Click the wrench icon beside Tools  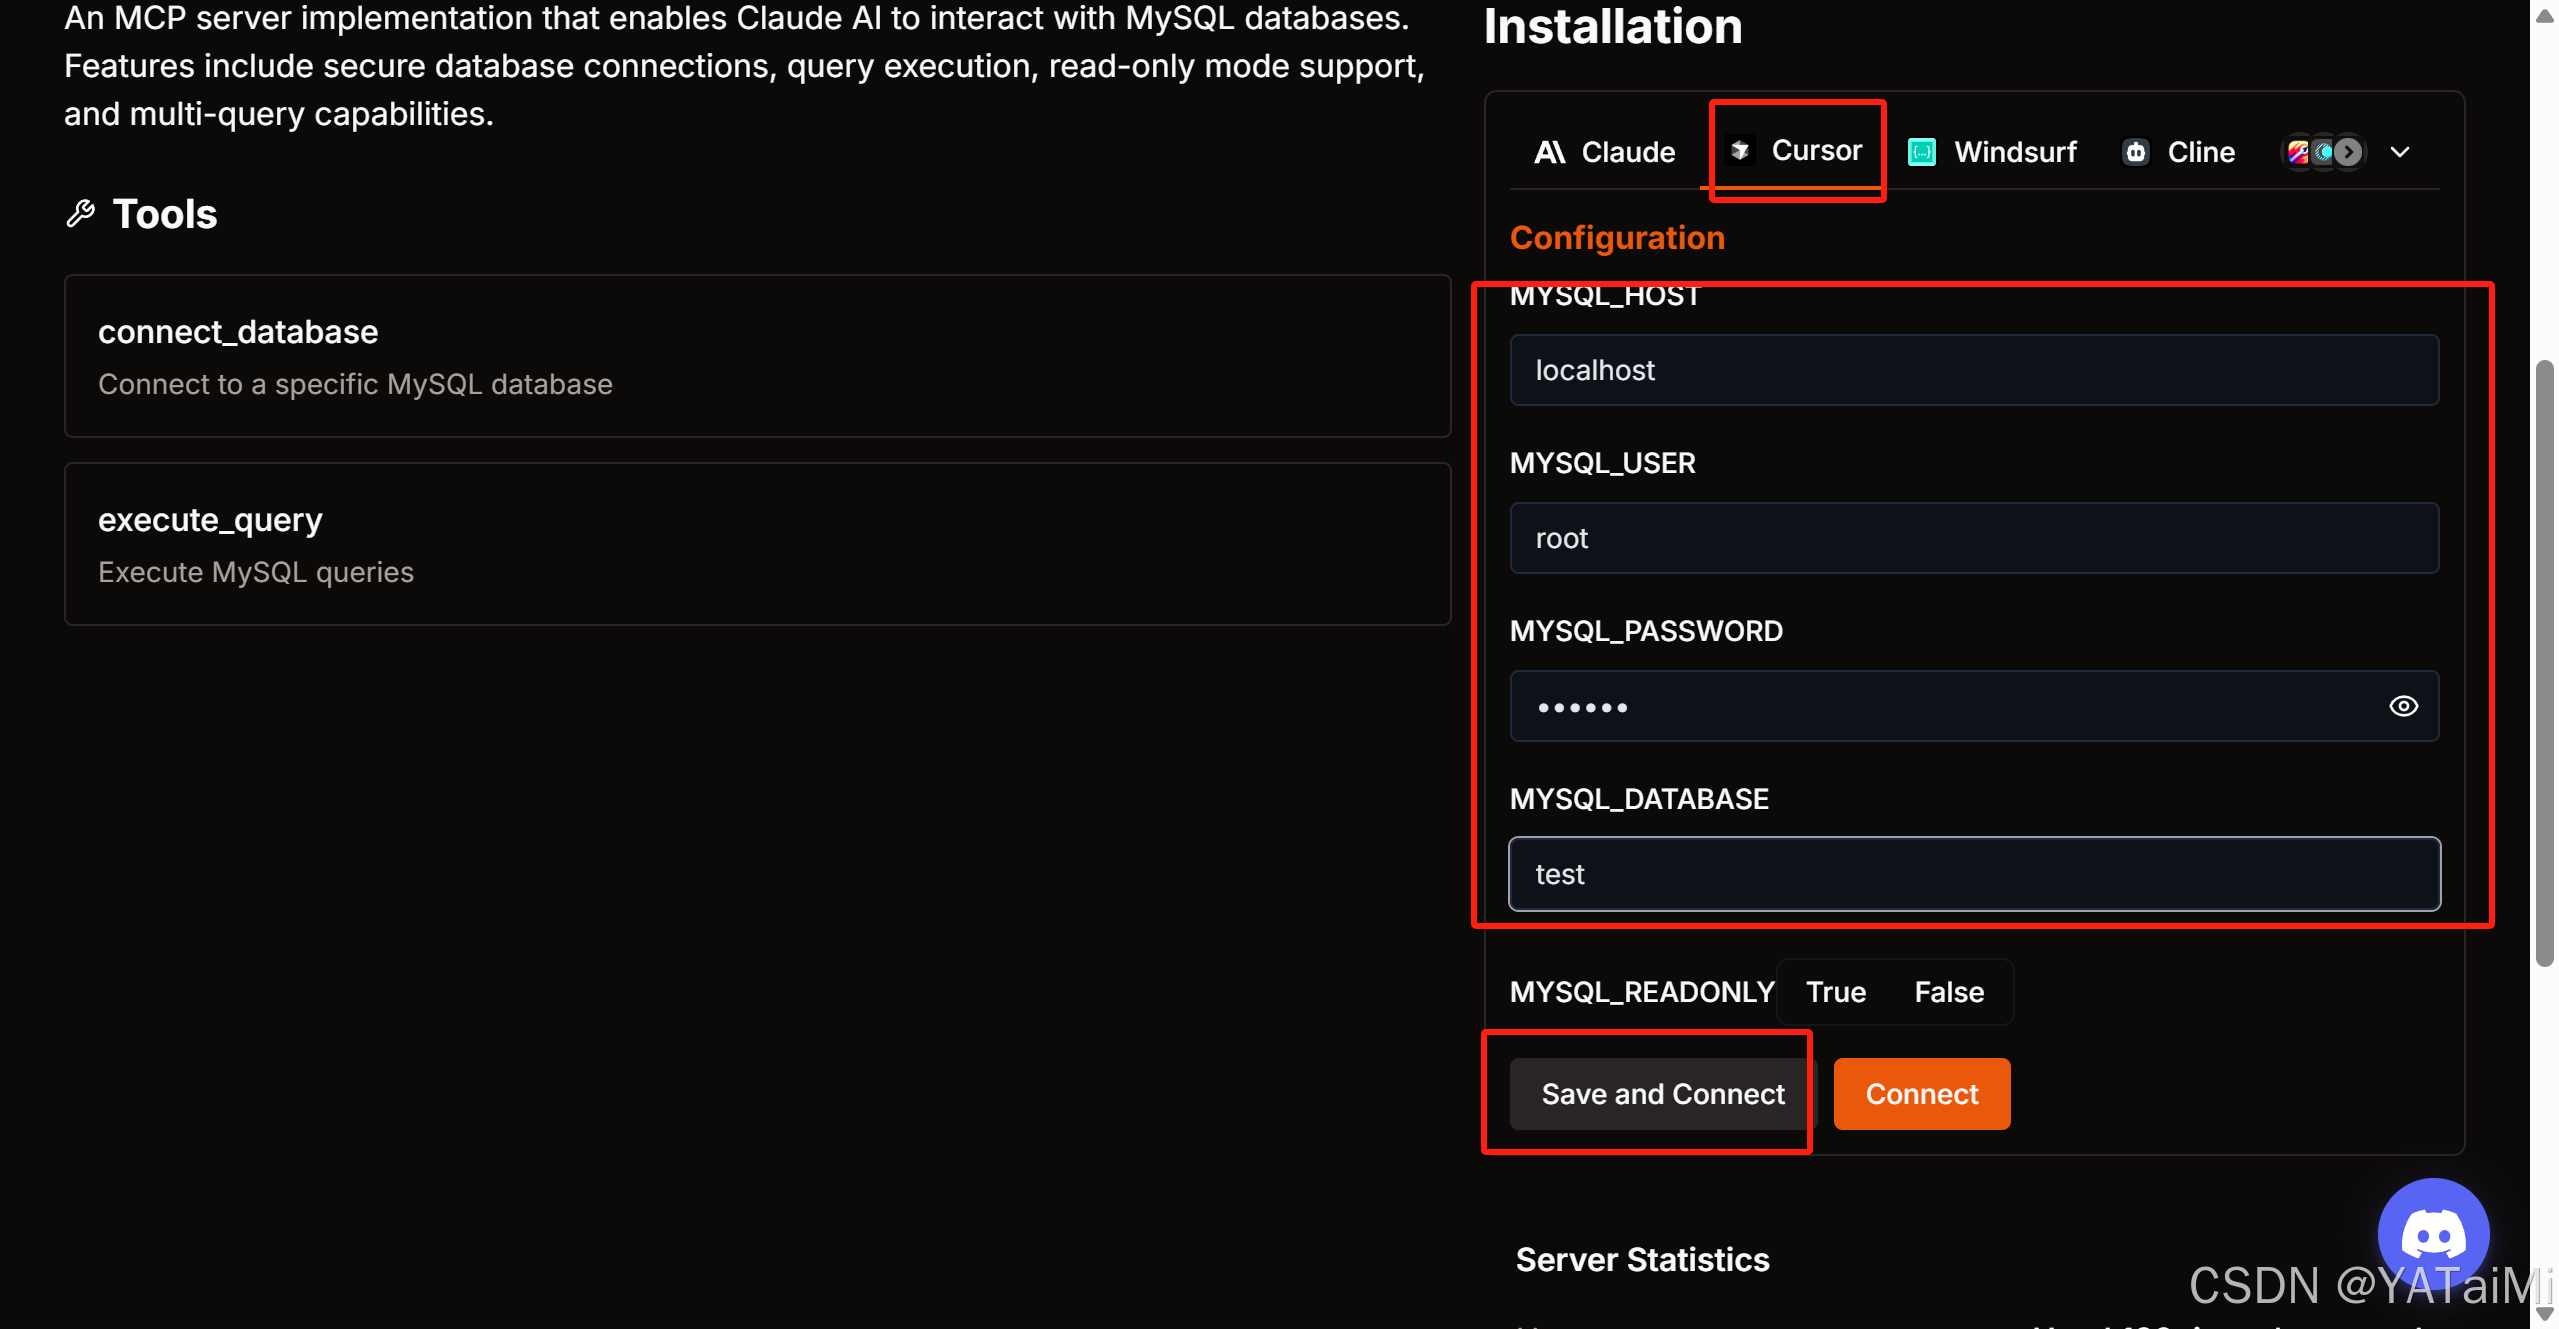pos(80,213)
